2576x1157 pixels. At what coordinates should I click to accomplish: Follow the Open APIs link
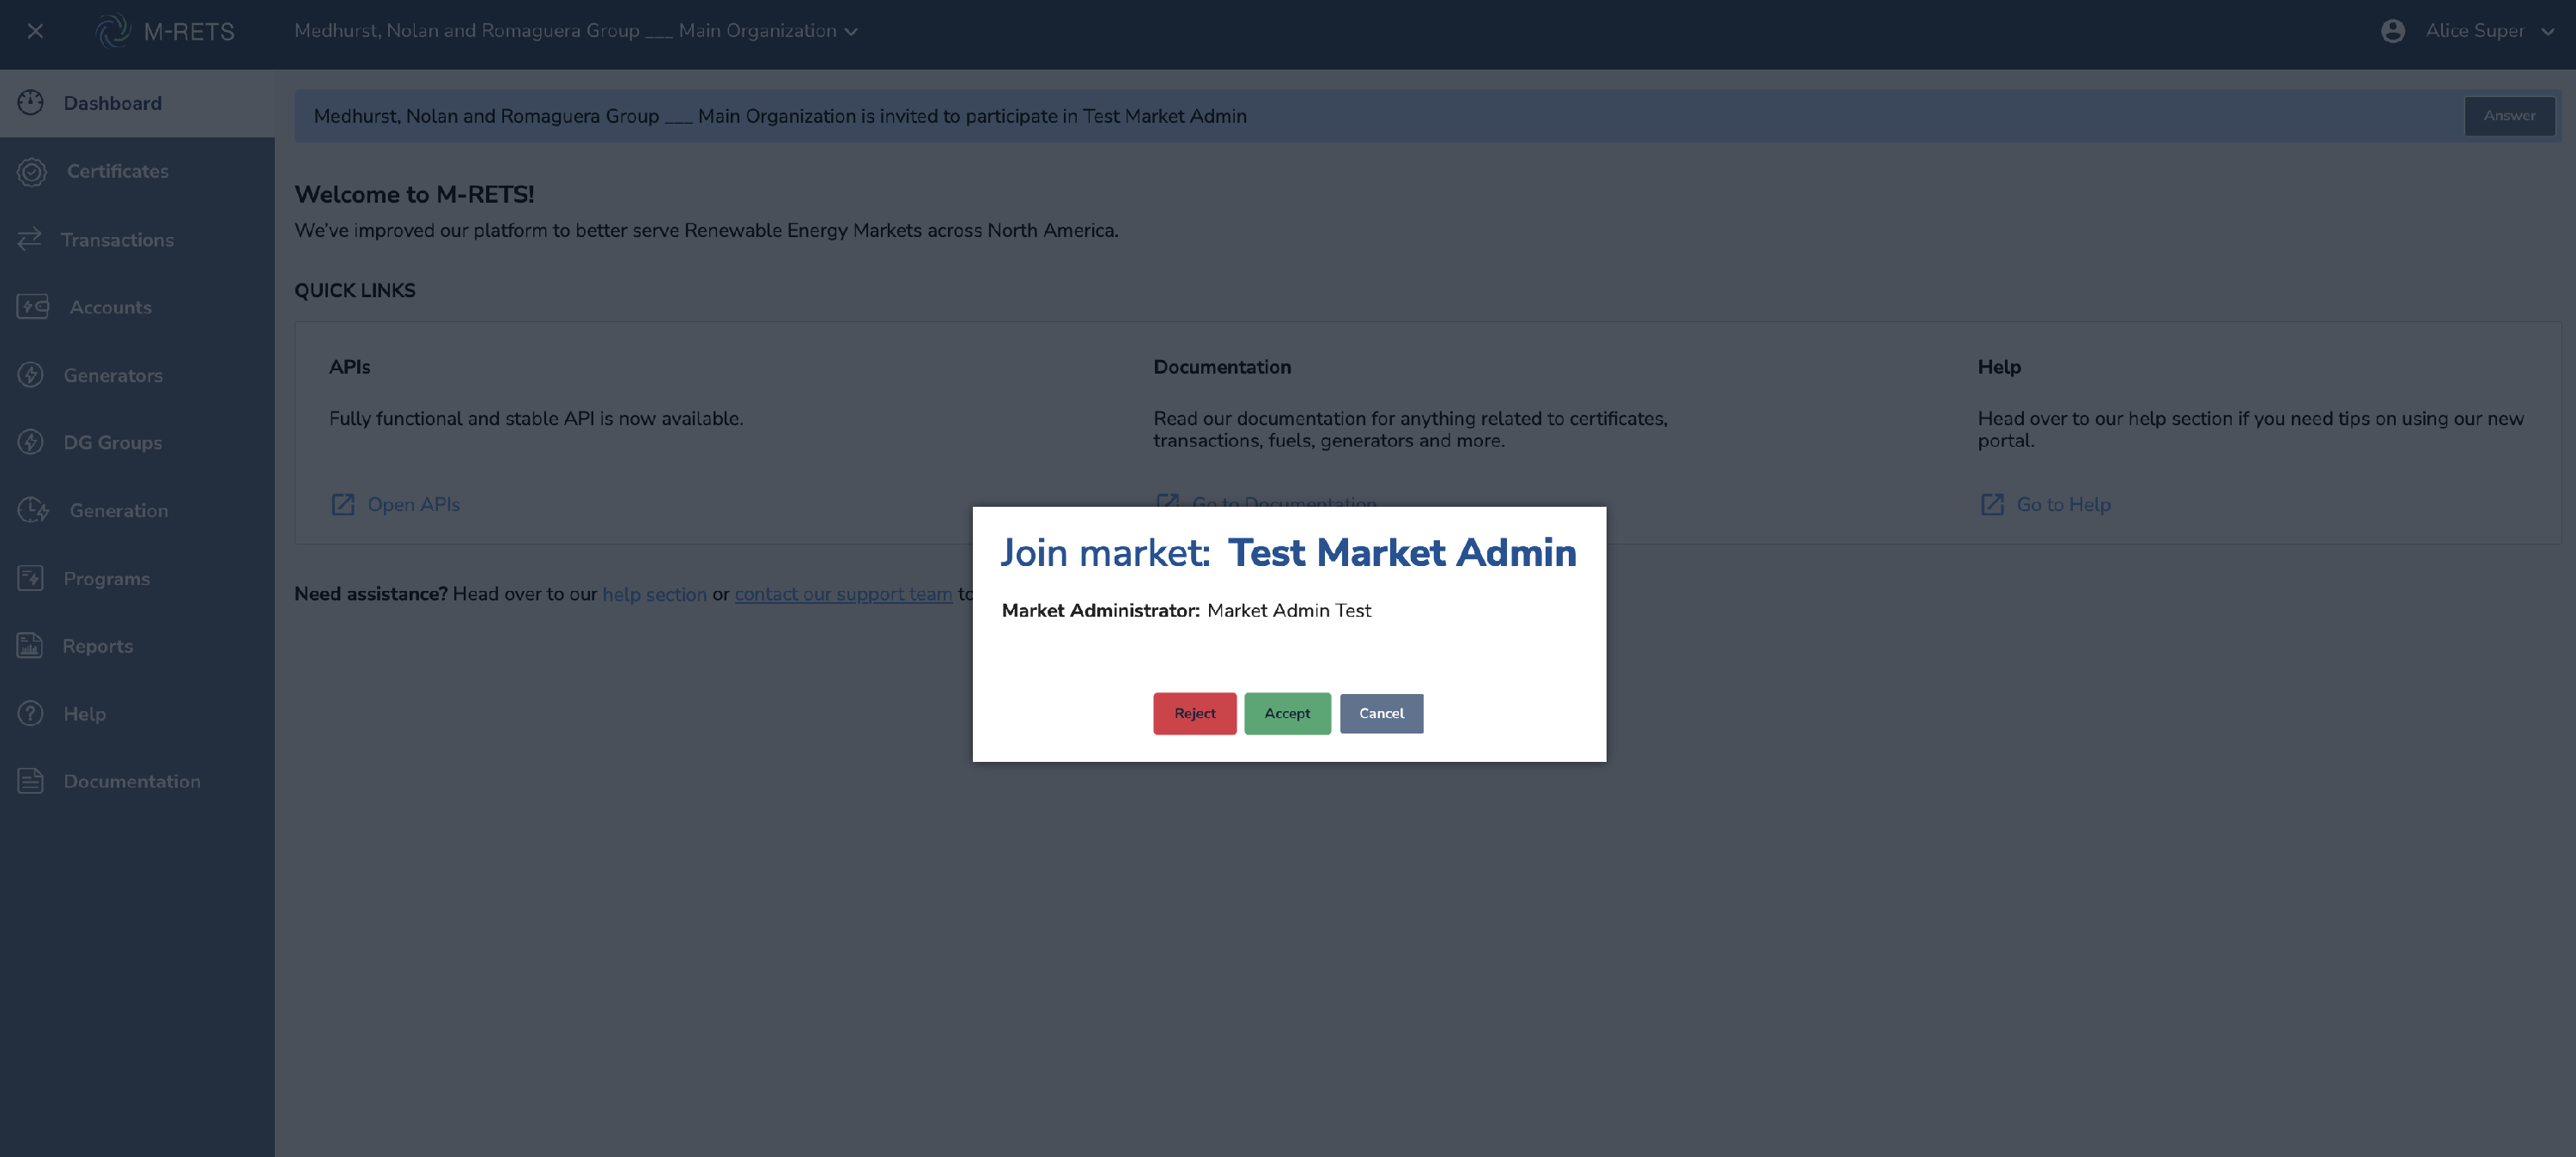[x=413, y=504]
